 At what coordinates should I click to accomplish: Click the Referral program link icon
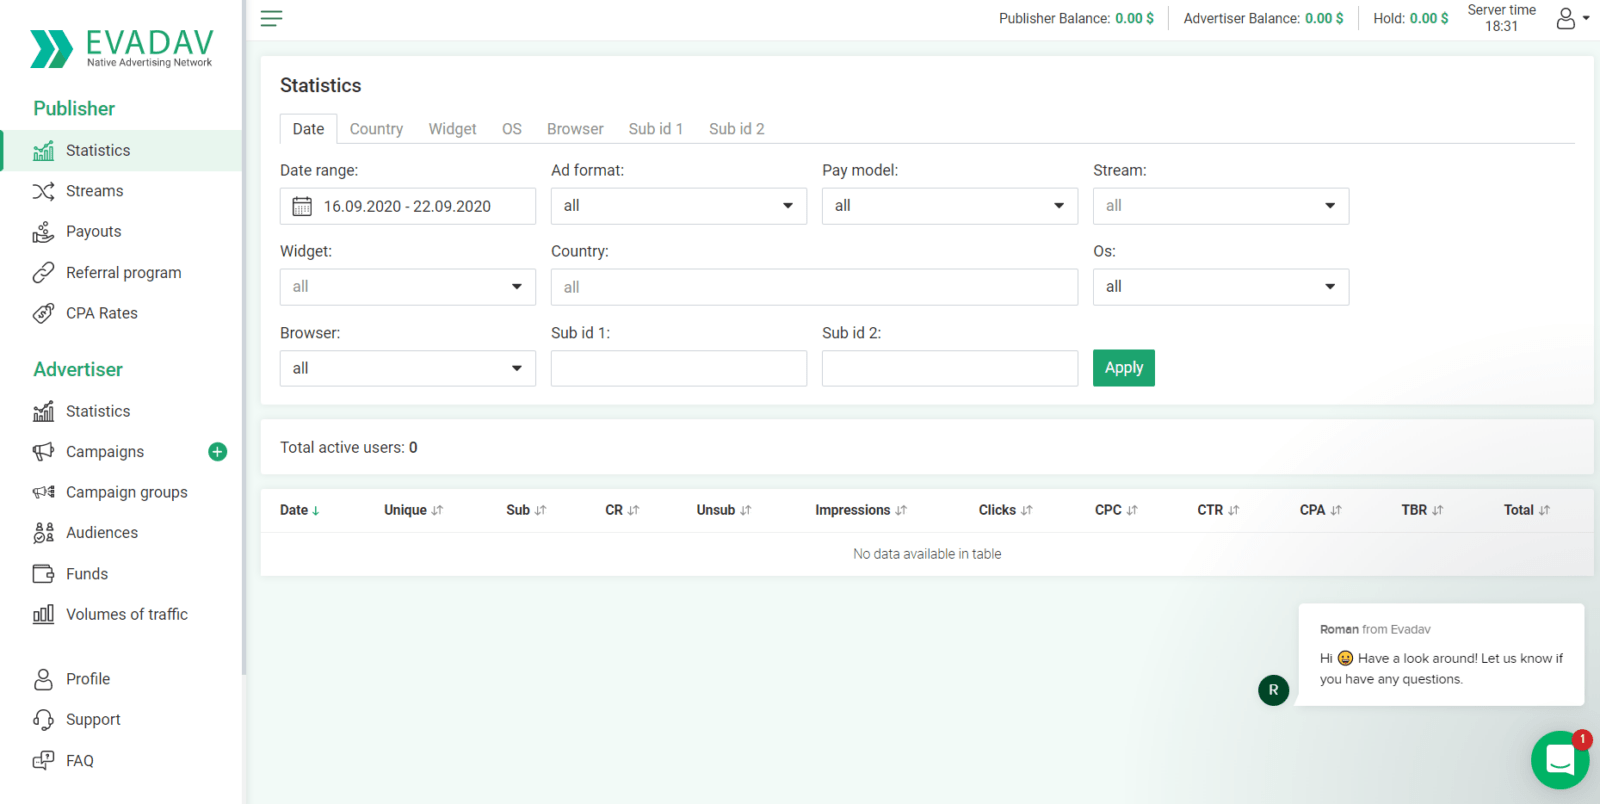[43, 273]
